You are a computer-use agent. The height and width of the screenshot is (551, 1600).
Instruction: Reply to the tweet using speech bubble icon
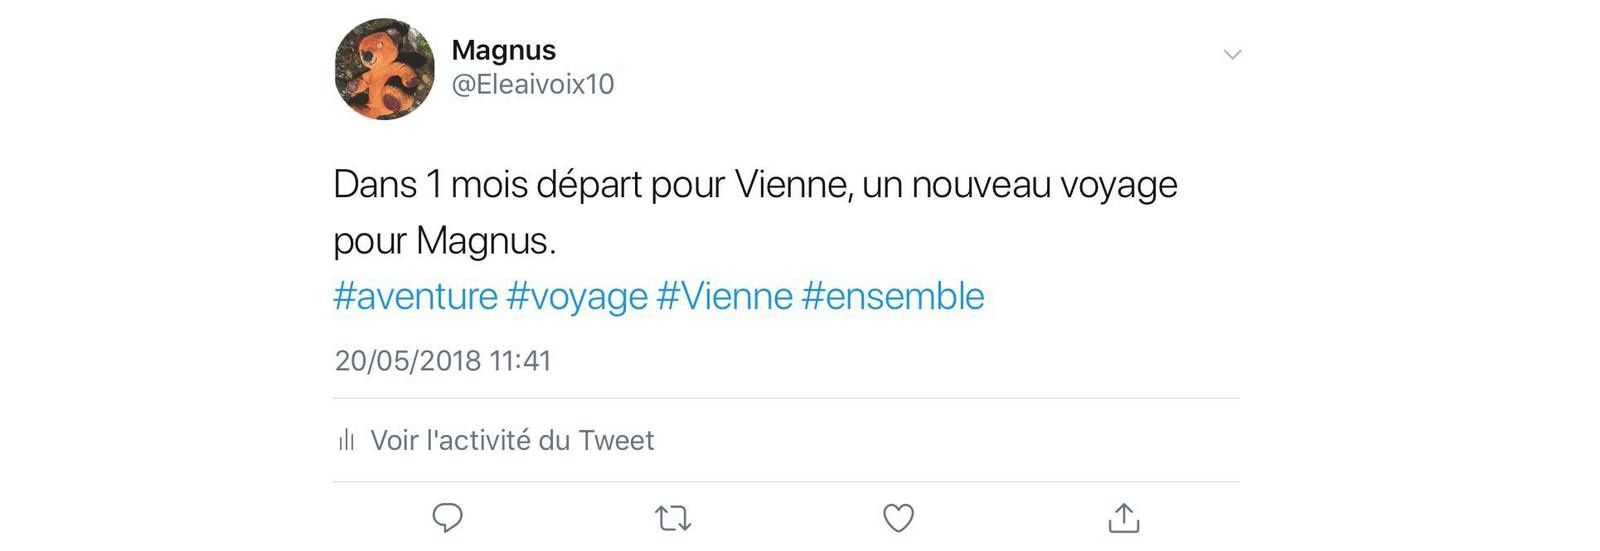pyautogui.click(x=447, y=518)
